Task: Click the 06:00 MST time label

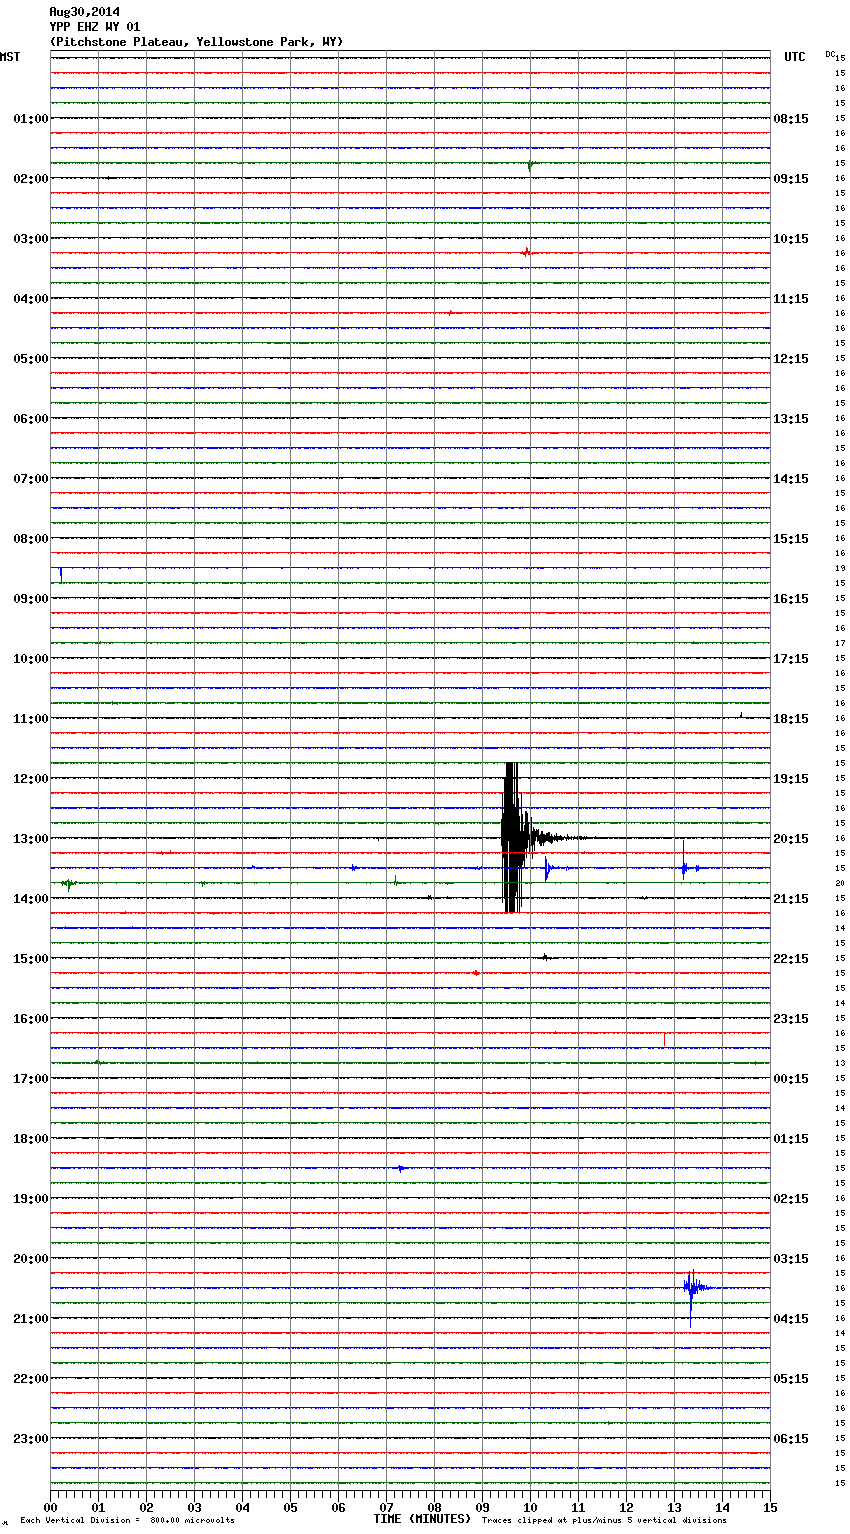Action: point(30,419)
